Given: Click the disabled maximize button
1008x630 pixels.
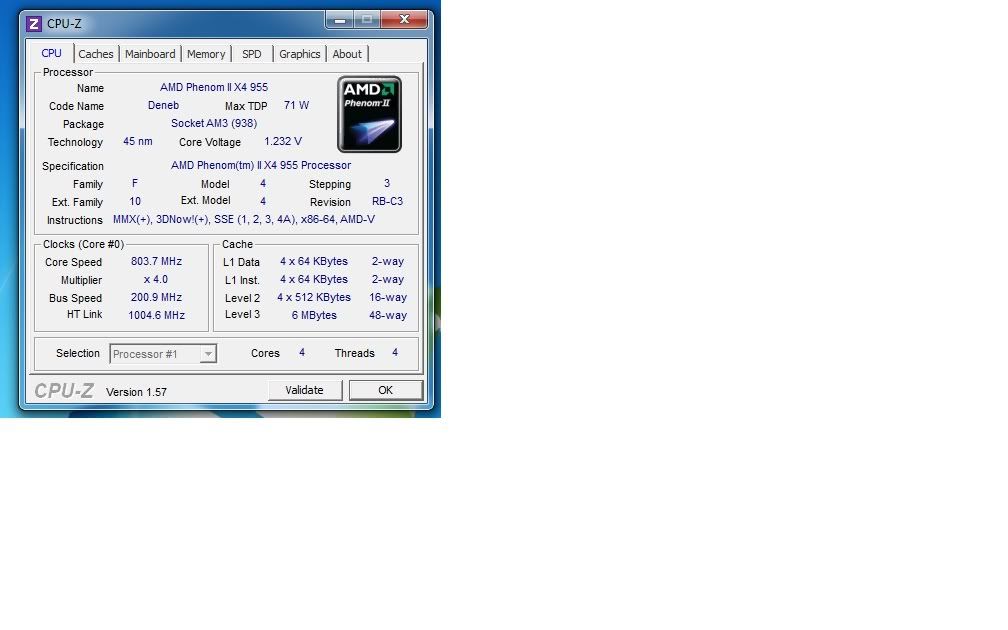Looking at the screenshot, I should pos(367,20).
